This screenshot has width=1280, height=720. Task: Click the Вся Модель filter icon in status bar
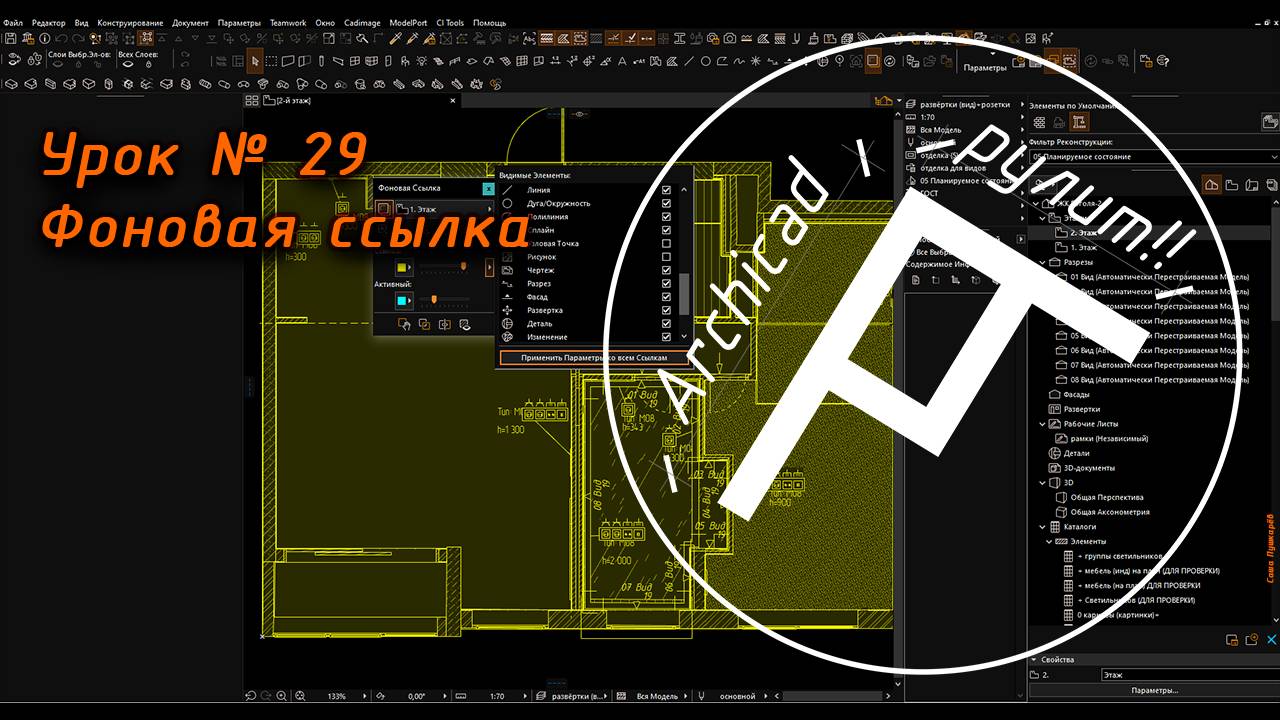pos(620,694)
